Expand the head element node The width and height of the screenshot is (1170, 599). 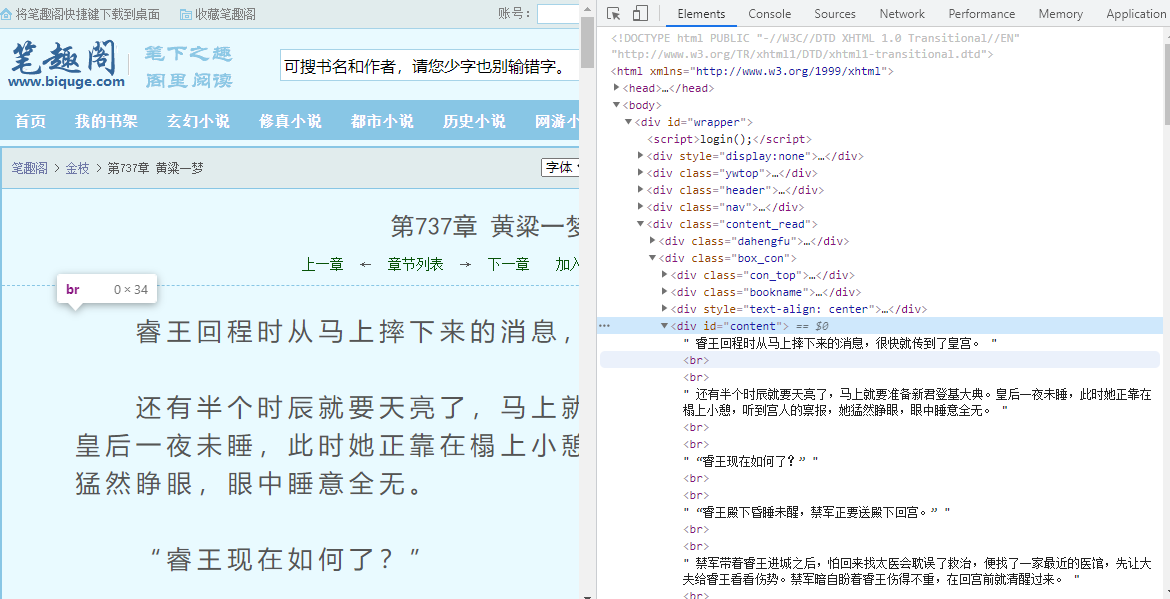[616, 88]
